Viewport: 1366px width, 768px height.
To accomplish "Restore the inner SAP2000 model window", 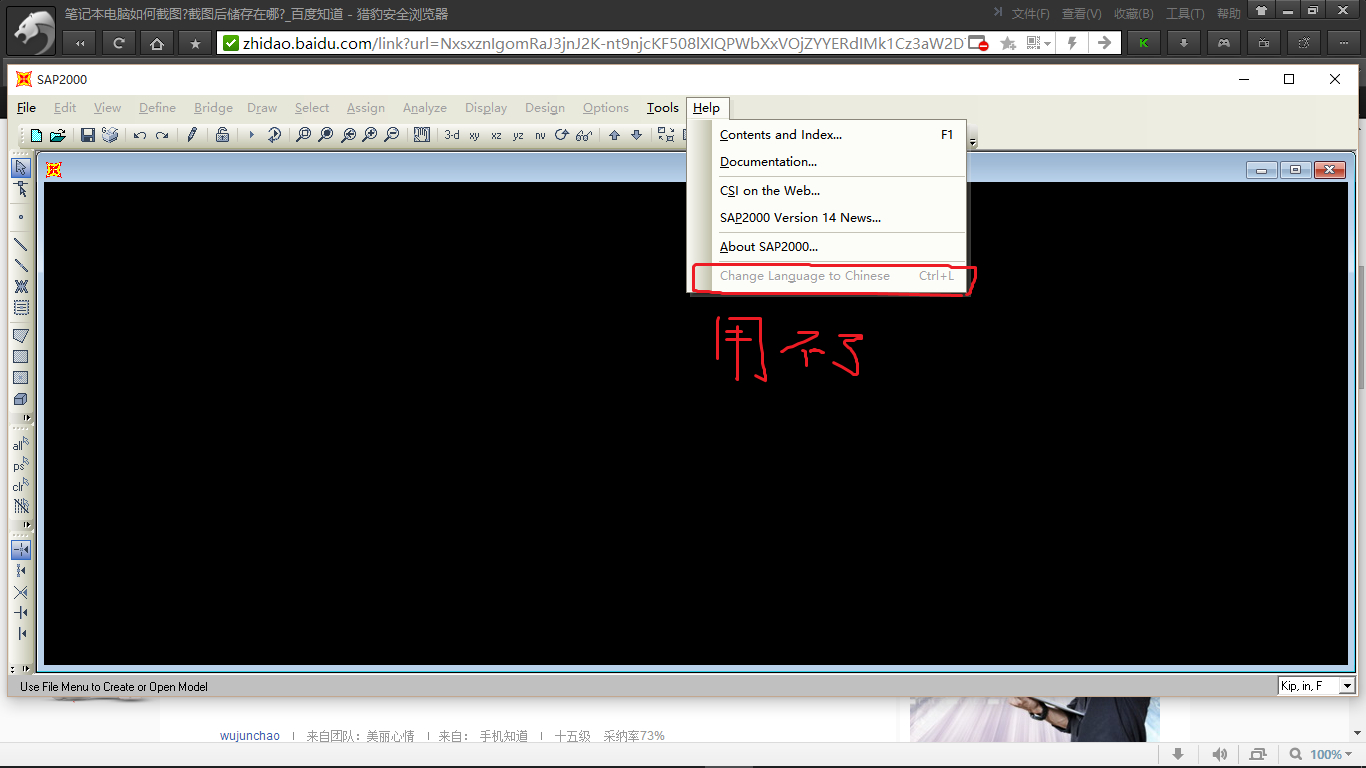I will click(x=1295, y=170).
